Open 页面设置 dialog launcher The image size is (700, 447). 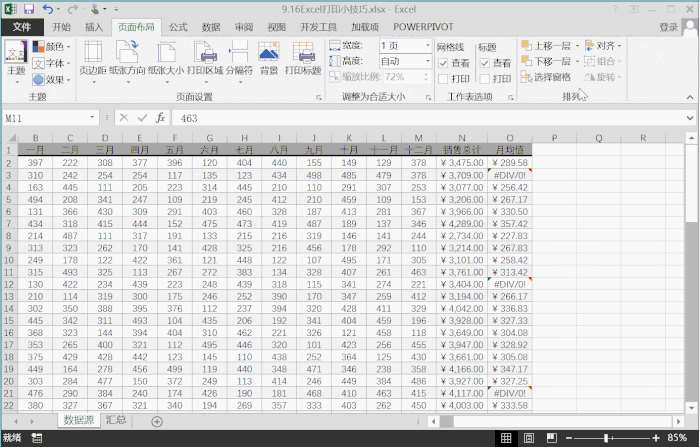pos(319,97)
